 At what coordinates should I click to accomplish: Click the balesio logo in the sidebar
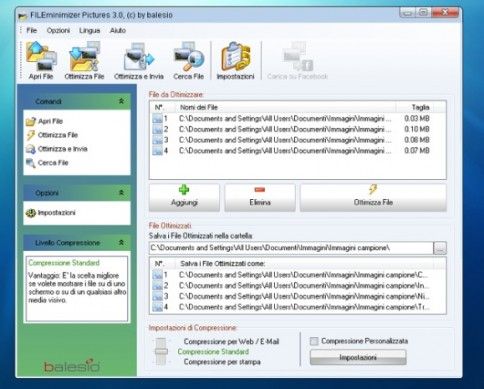coord(72,366)
